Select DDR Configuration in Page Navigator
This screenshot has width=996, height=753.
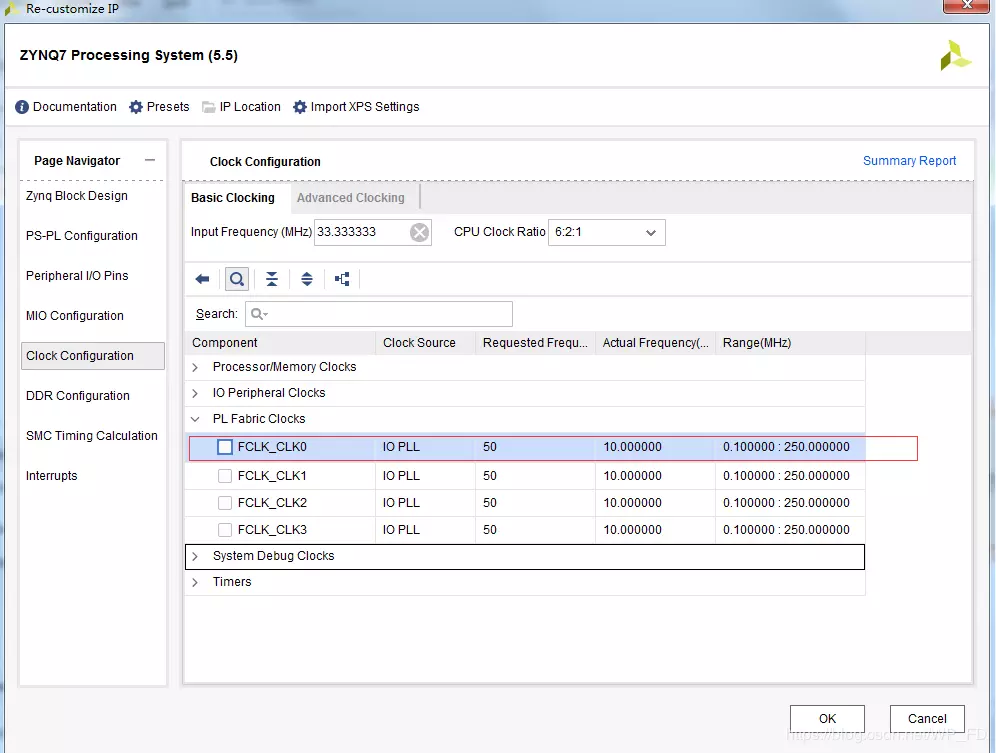[x=78, y=396]
